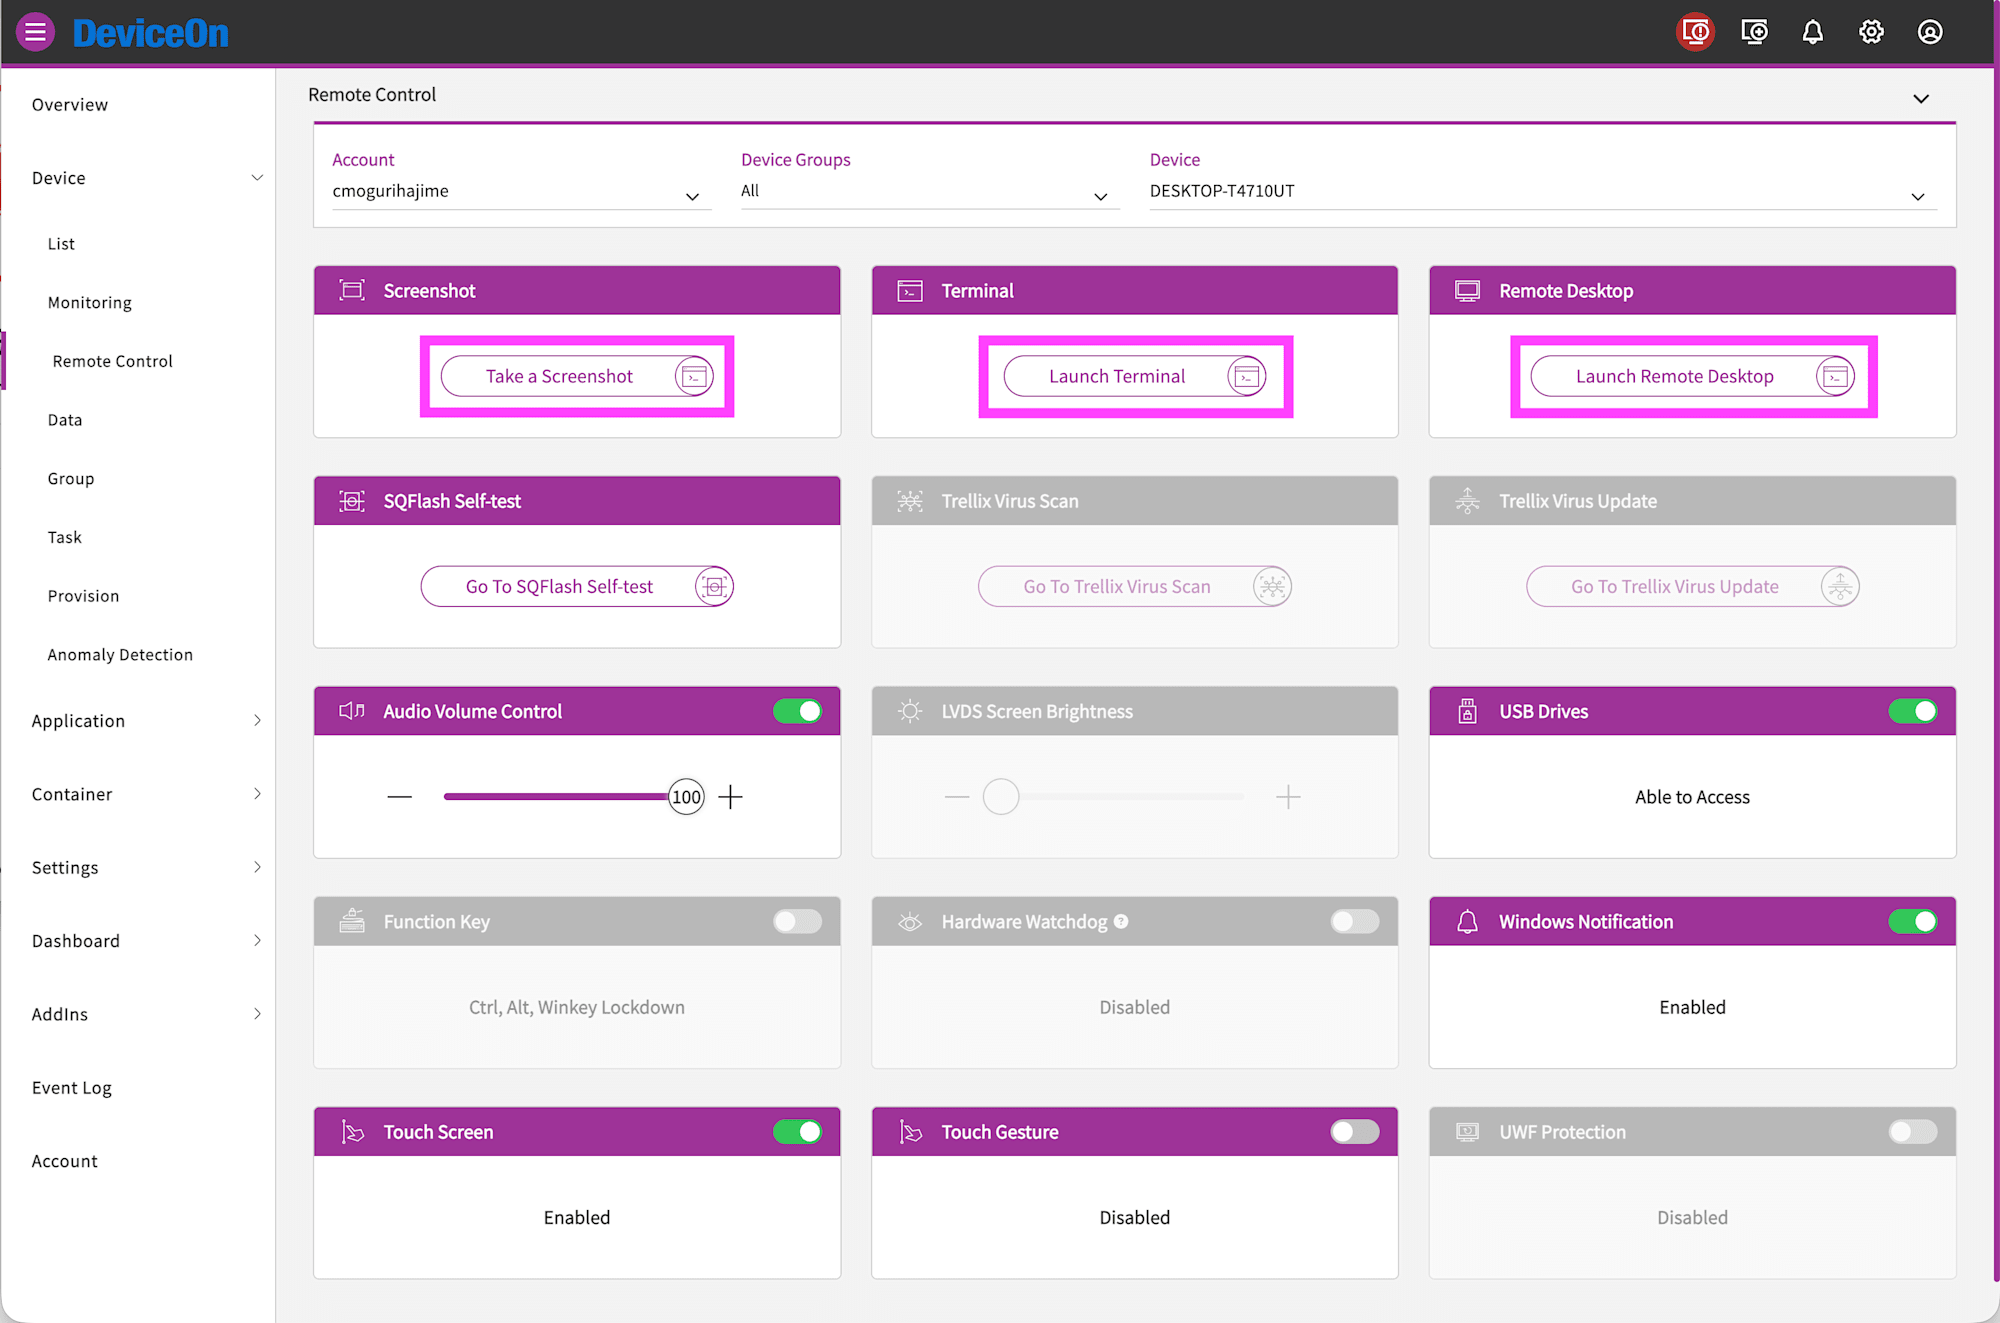
Task: Open the notifications bell icon
Action: (x=1812, y=32)
